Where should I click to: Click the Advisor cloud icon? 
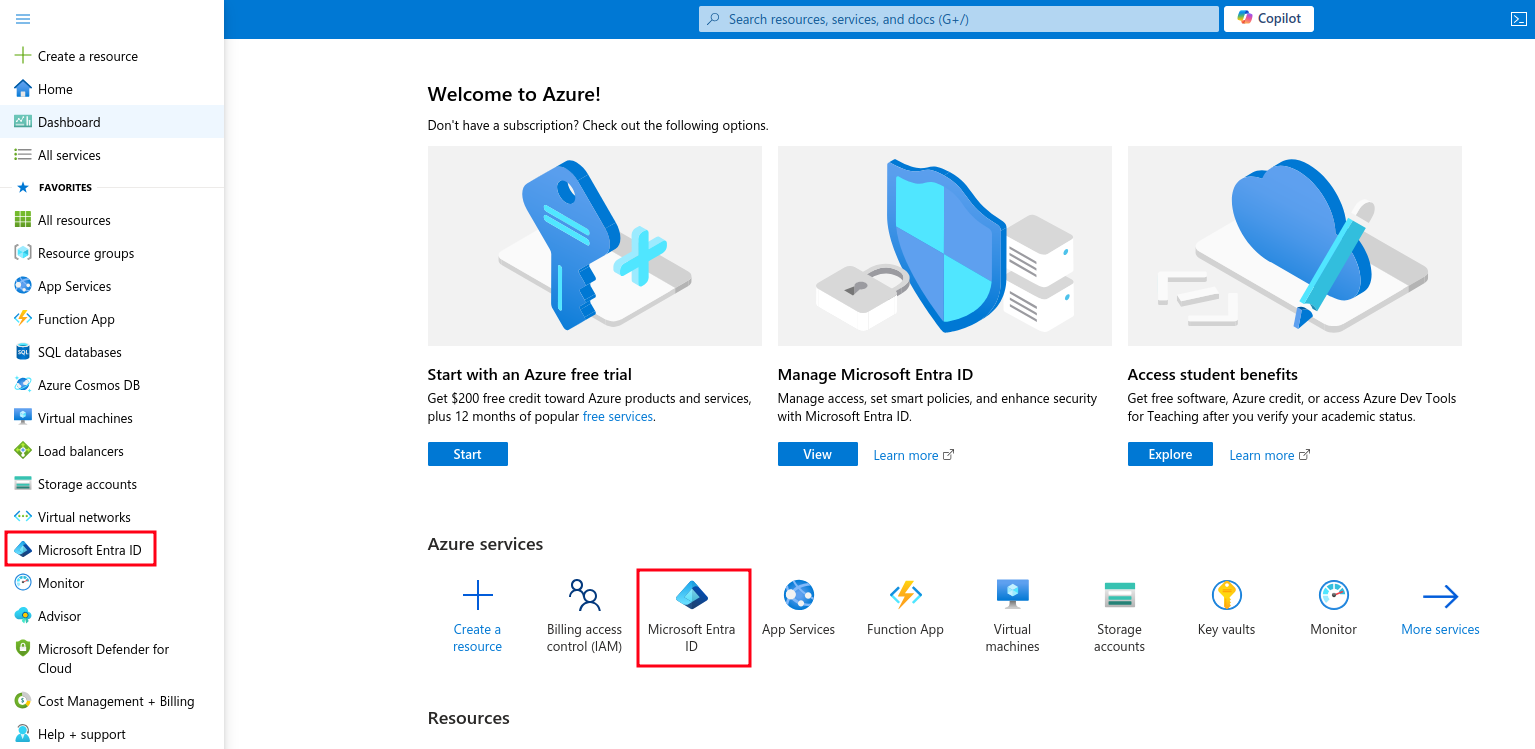pyautogui.click(x=23, y=616)
